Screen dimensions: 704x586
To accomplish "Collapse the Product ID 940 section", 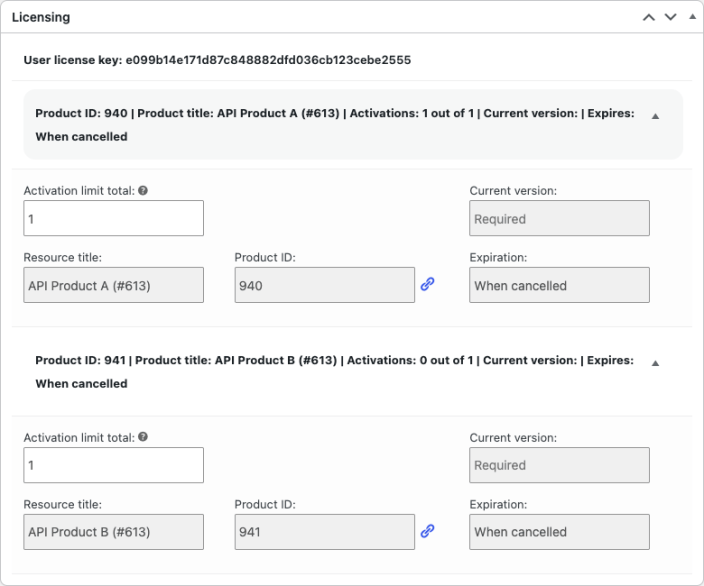I will pos(655,116).
